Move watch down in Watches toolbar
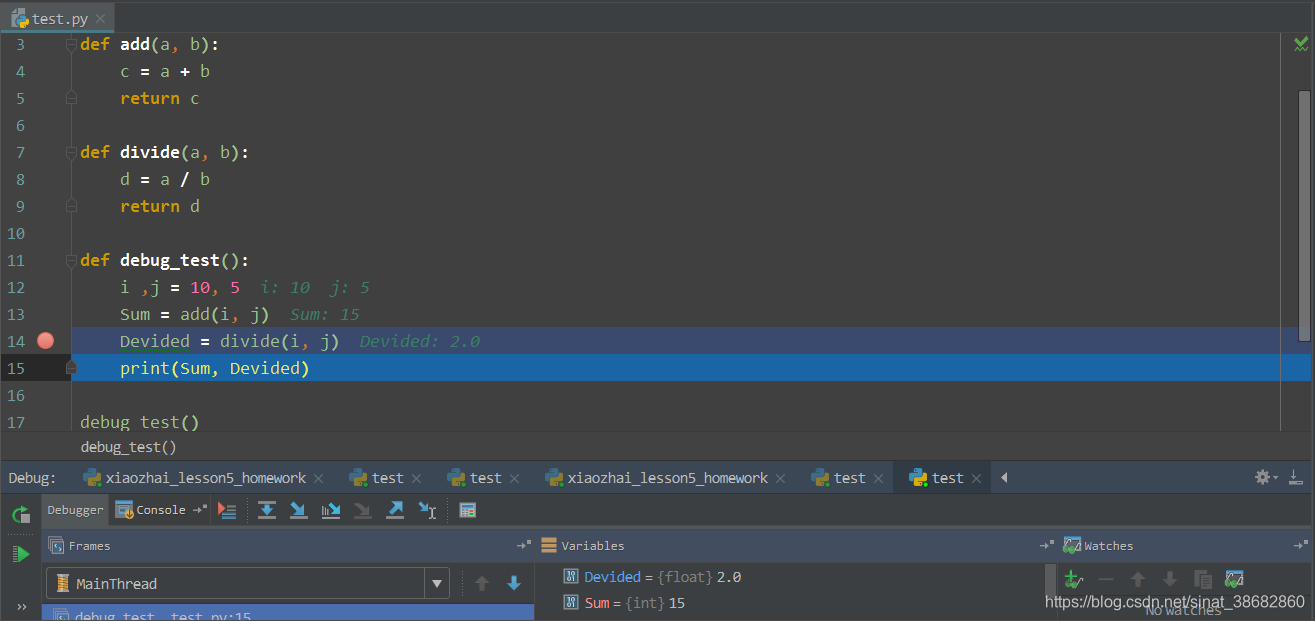 [x=1170, y=579]
